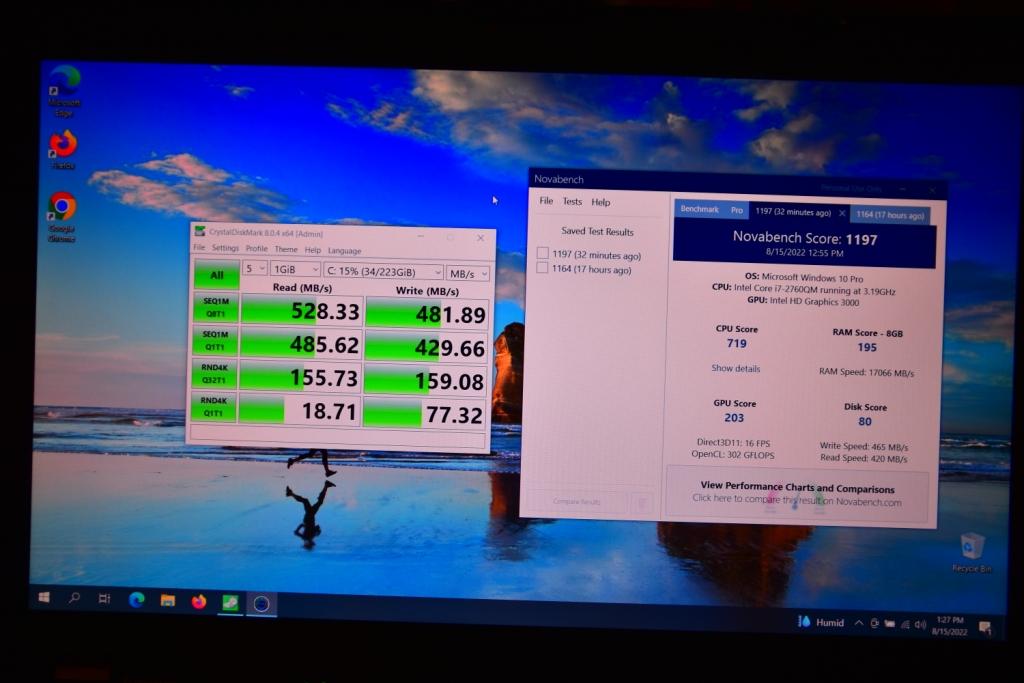
Task: Open Microsoft Edge desktop shortcut
Action: click(64, 91)
